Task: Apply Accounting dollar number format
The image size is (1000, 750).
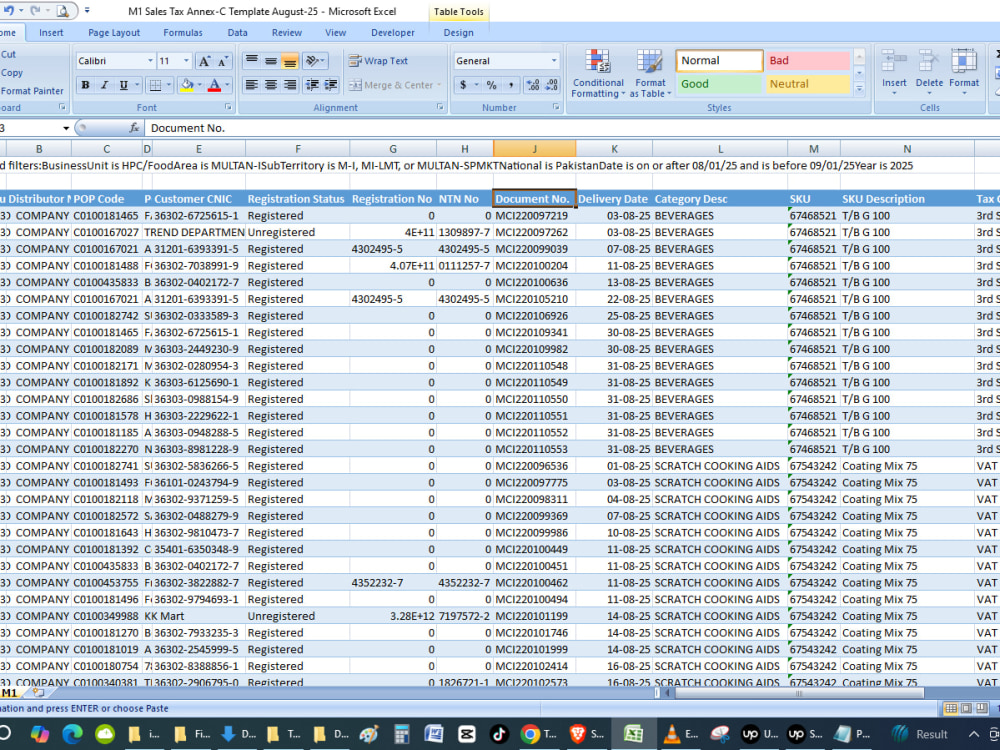Action: coord(463,85)
